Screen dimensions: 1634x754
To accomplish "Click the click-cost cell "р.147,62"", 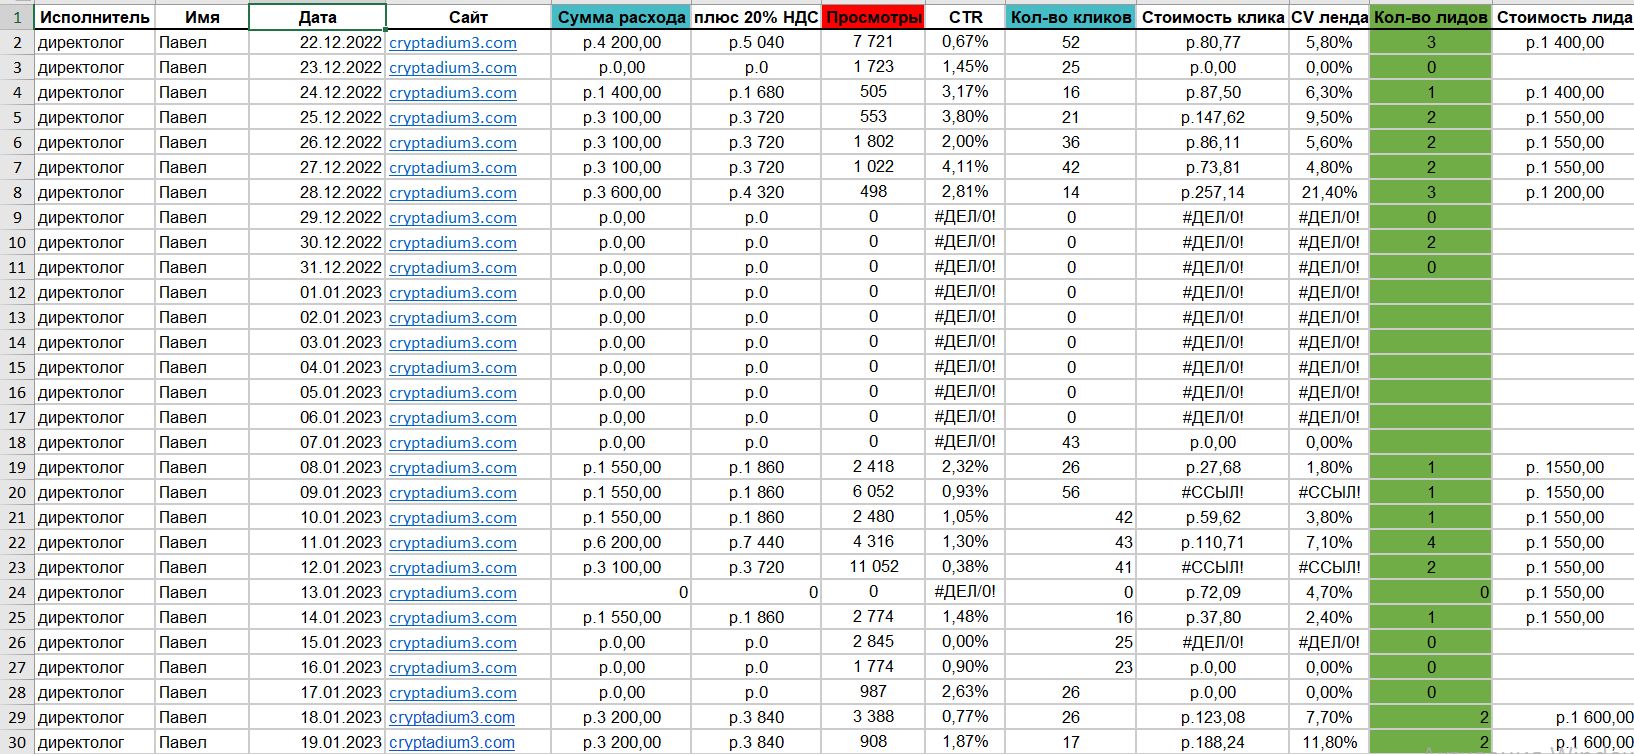I will click(x=1213, y=117).
